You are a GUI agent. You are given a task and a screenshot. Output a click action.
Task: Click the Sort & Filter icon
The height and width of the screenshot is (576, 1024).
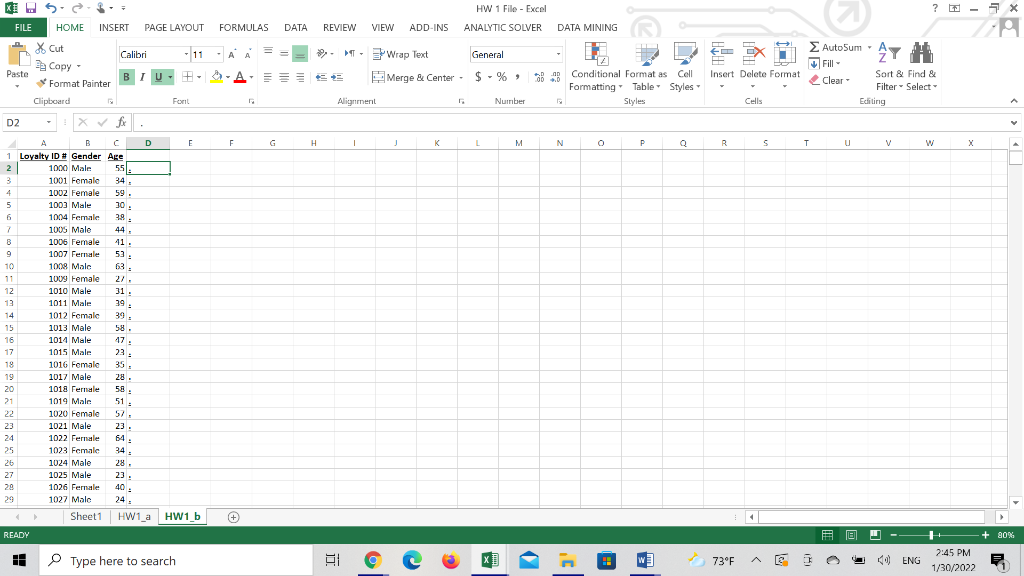[890, 65]
